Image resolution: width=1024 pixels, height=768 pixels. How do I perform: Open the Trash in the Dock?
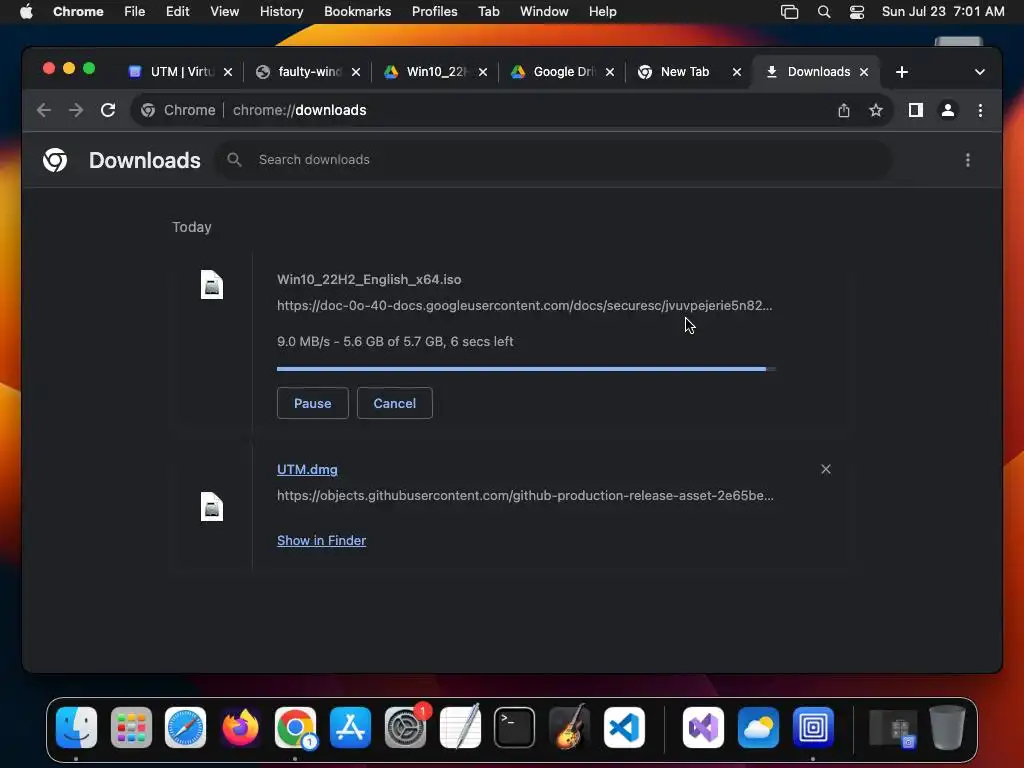[x=947, y=727]
